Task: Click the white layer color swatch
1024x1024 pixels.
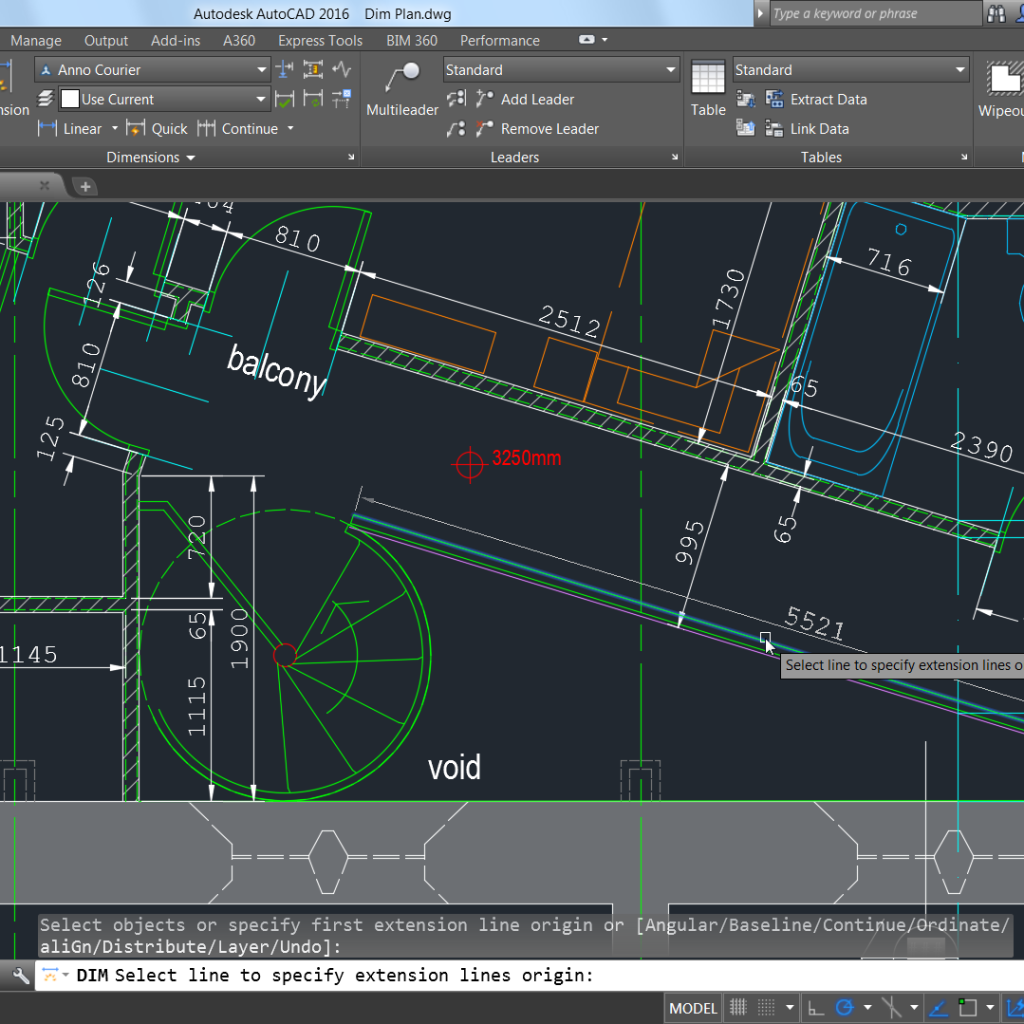Action: (70, 99)
